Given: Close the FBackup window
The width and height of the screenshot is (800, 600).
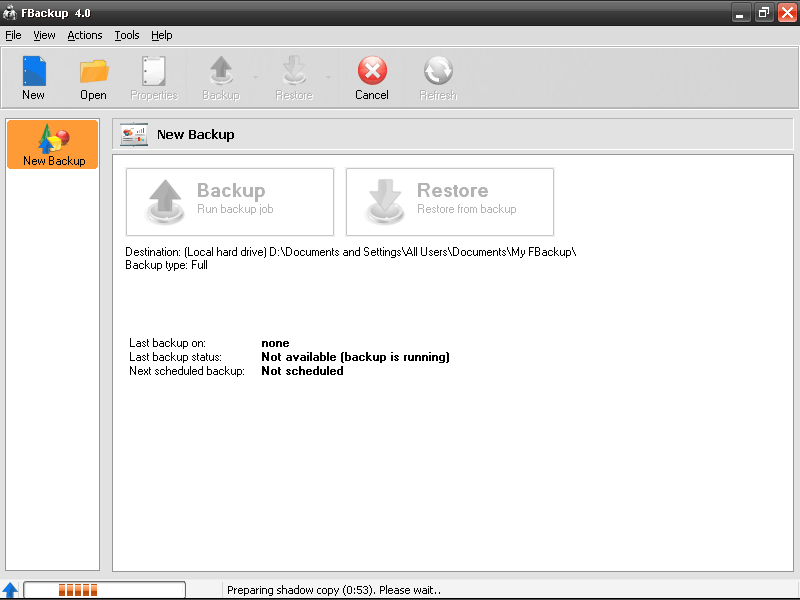Looking at the screenshot, I should pos(787,13).
